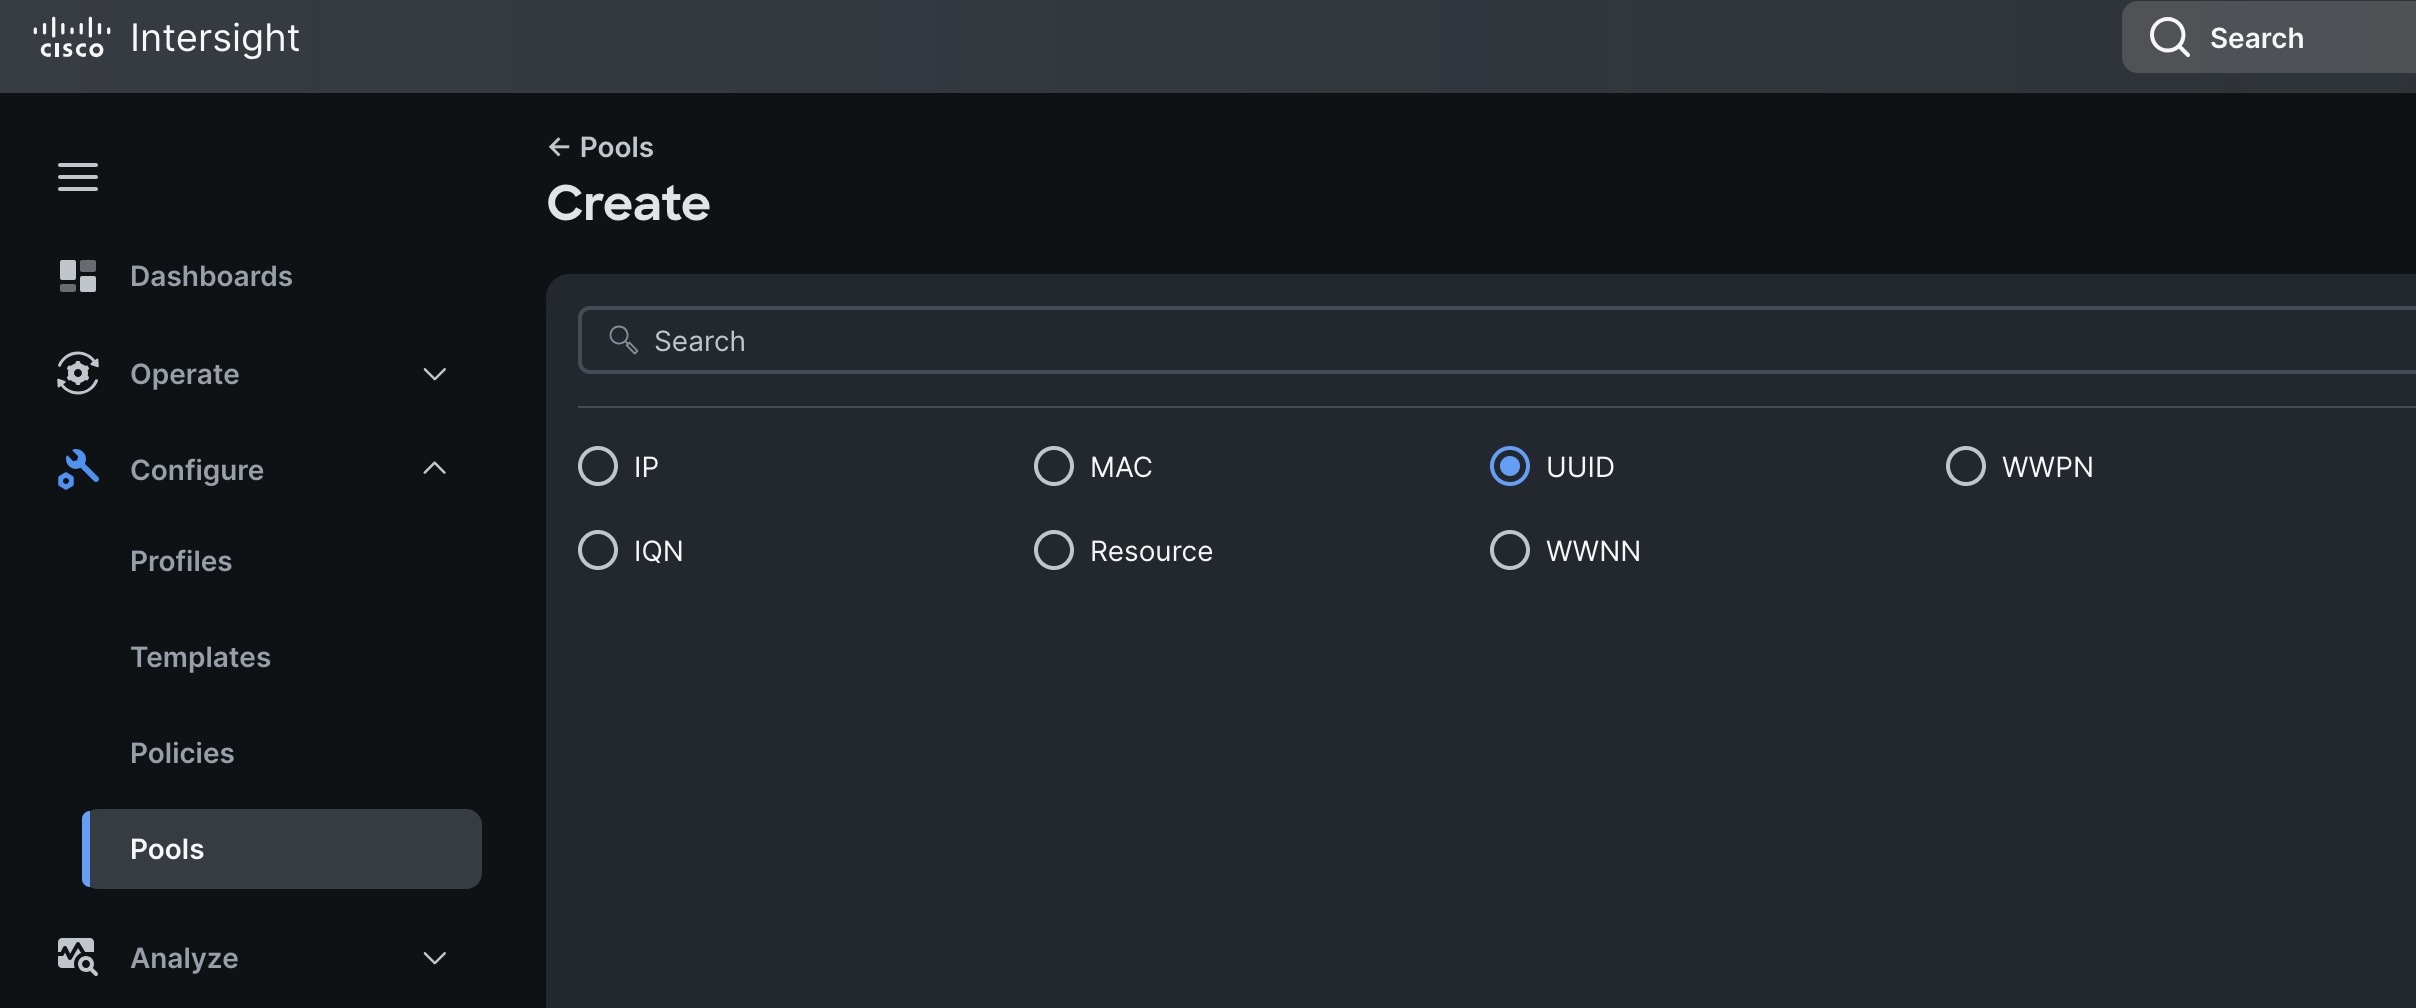
Task: Click the Cisco Intersight logo
Action: [165, 37]
